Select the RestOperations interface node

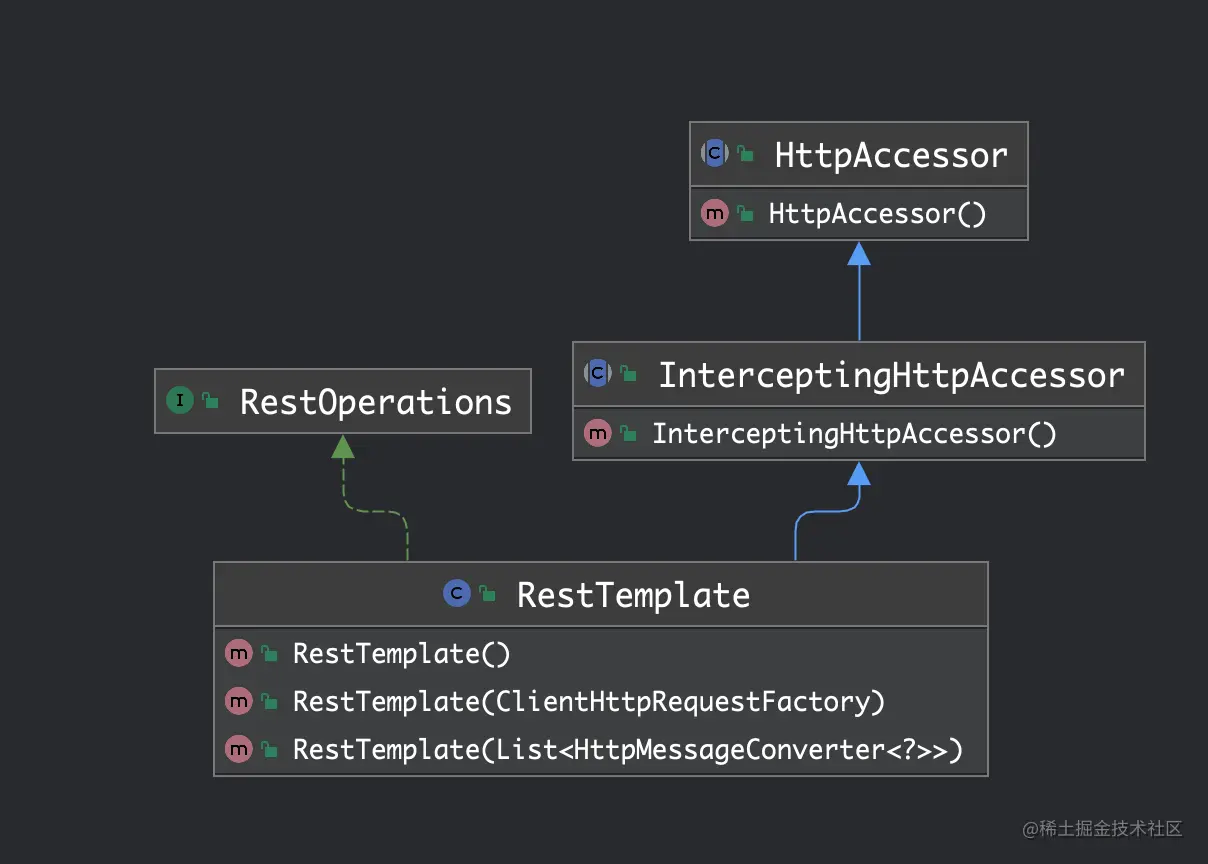(x=375, y=402)
